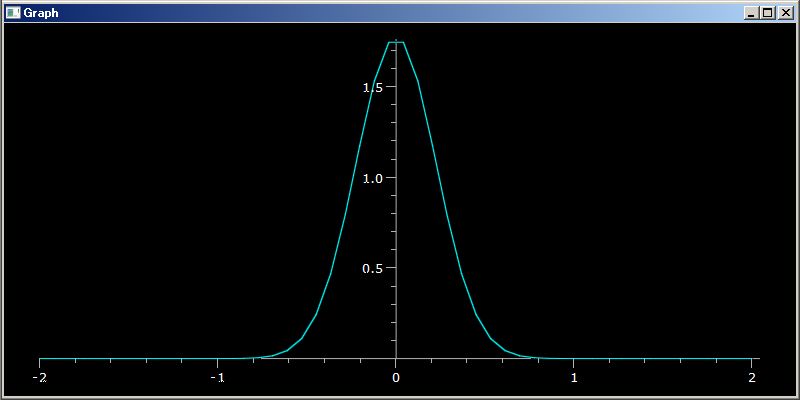Minimize the Graph window
This screenshot has width=800, height=400.
coord(751,13)
